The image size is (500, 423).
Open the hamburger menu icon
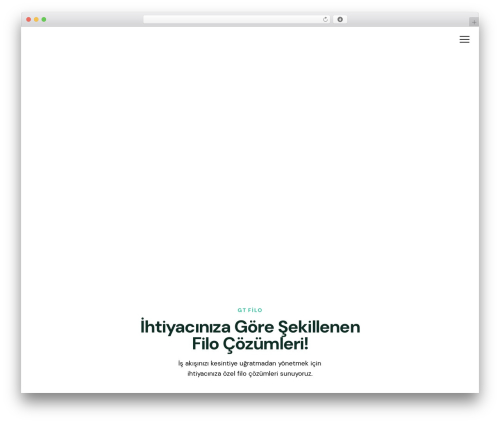(x=464, y=39)
